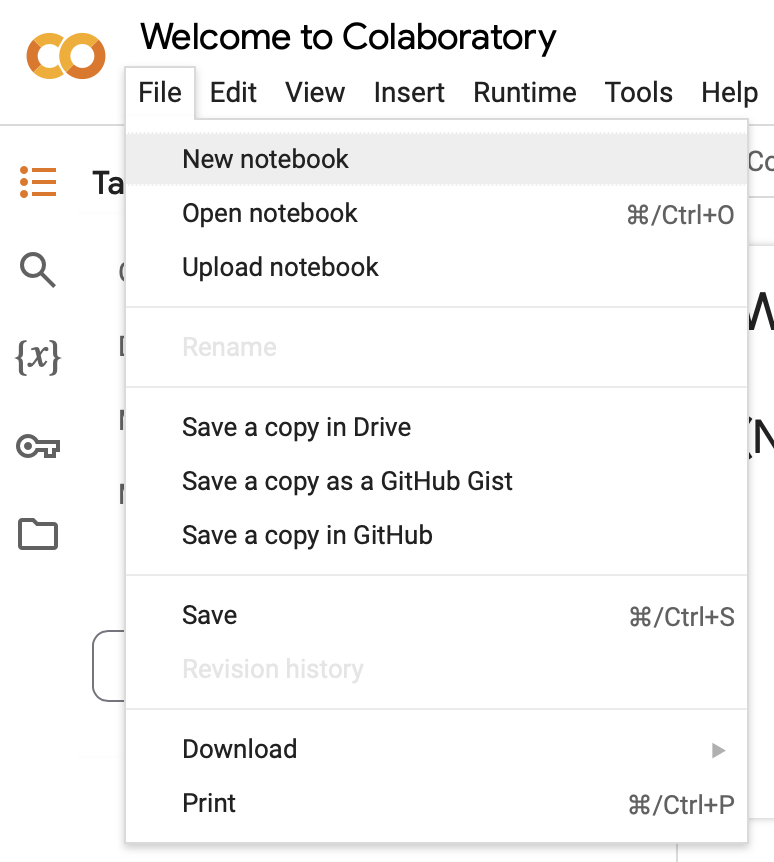Click "Save a copy in Drive"
Screen dimensions: 774x862
[x=296, y=427]
